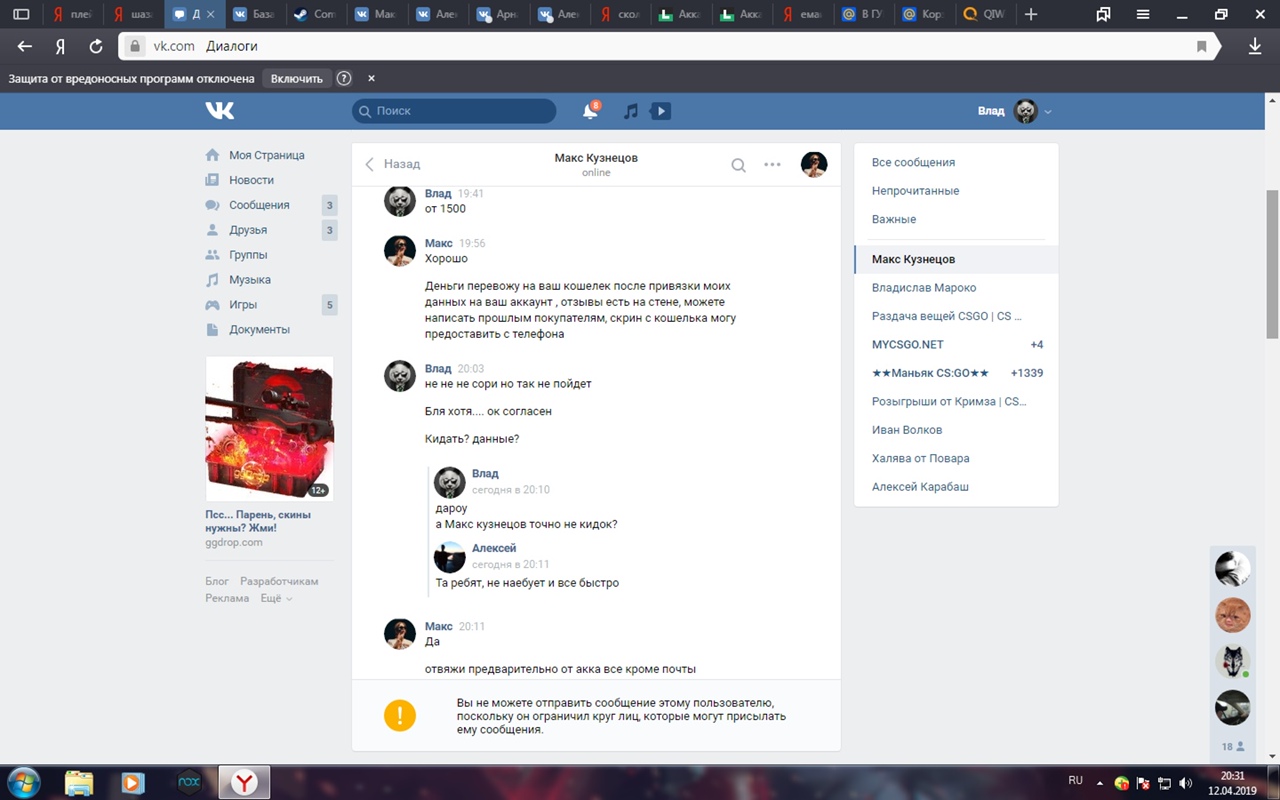Open Yandex Browser from the taskbar
This screenshot has width=1280, height=800.
243,782
